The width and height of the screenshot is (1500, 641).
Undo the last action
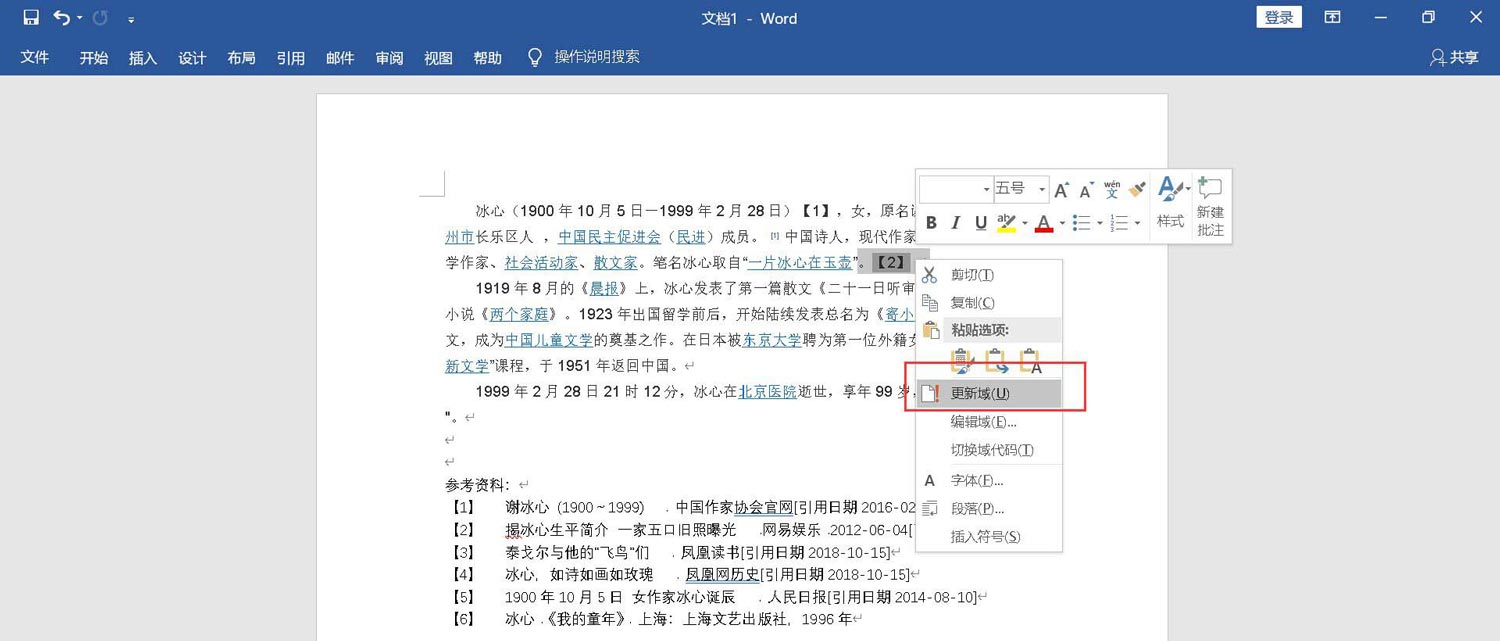point(62,18)
